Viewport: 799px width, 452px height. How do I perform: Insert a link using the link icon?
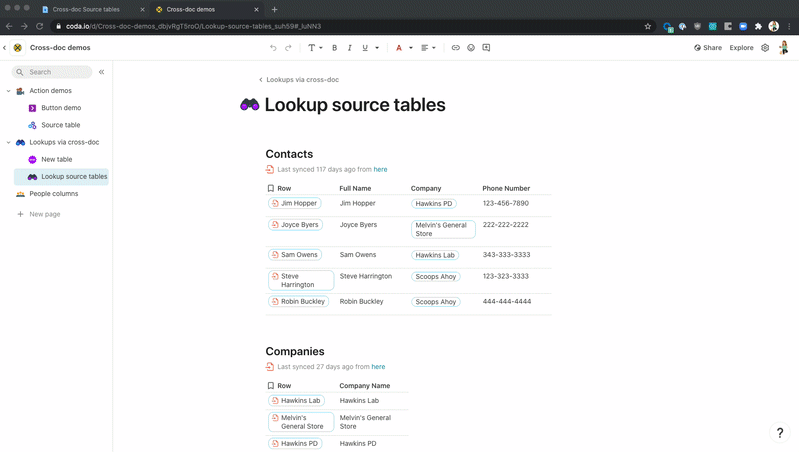tap(455, 48)
